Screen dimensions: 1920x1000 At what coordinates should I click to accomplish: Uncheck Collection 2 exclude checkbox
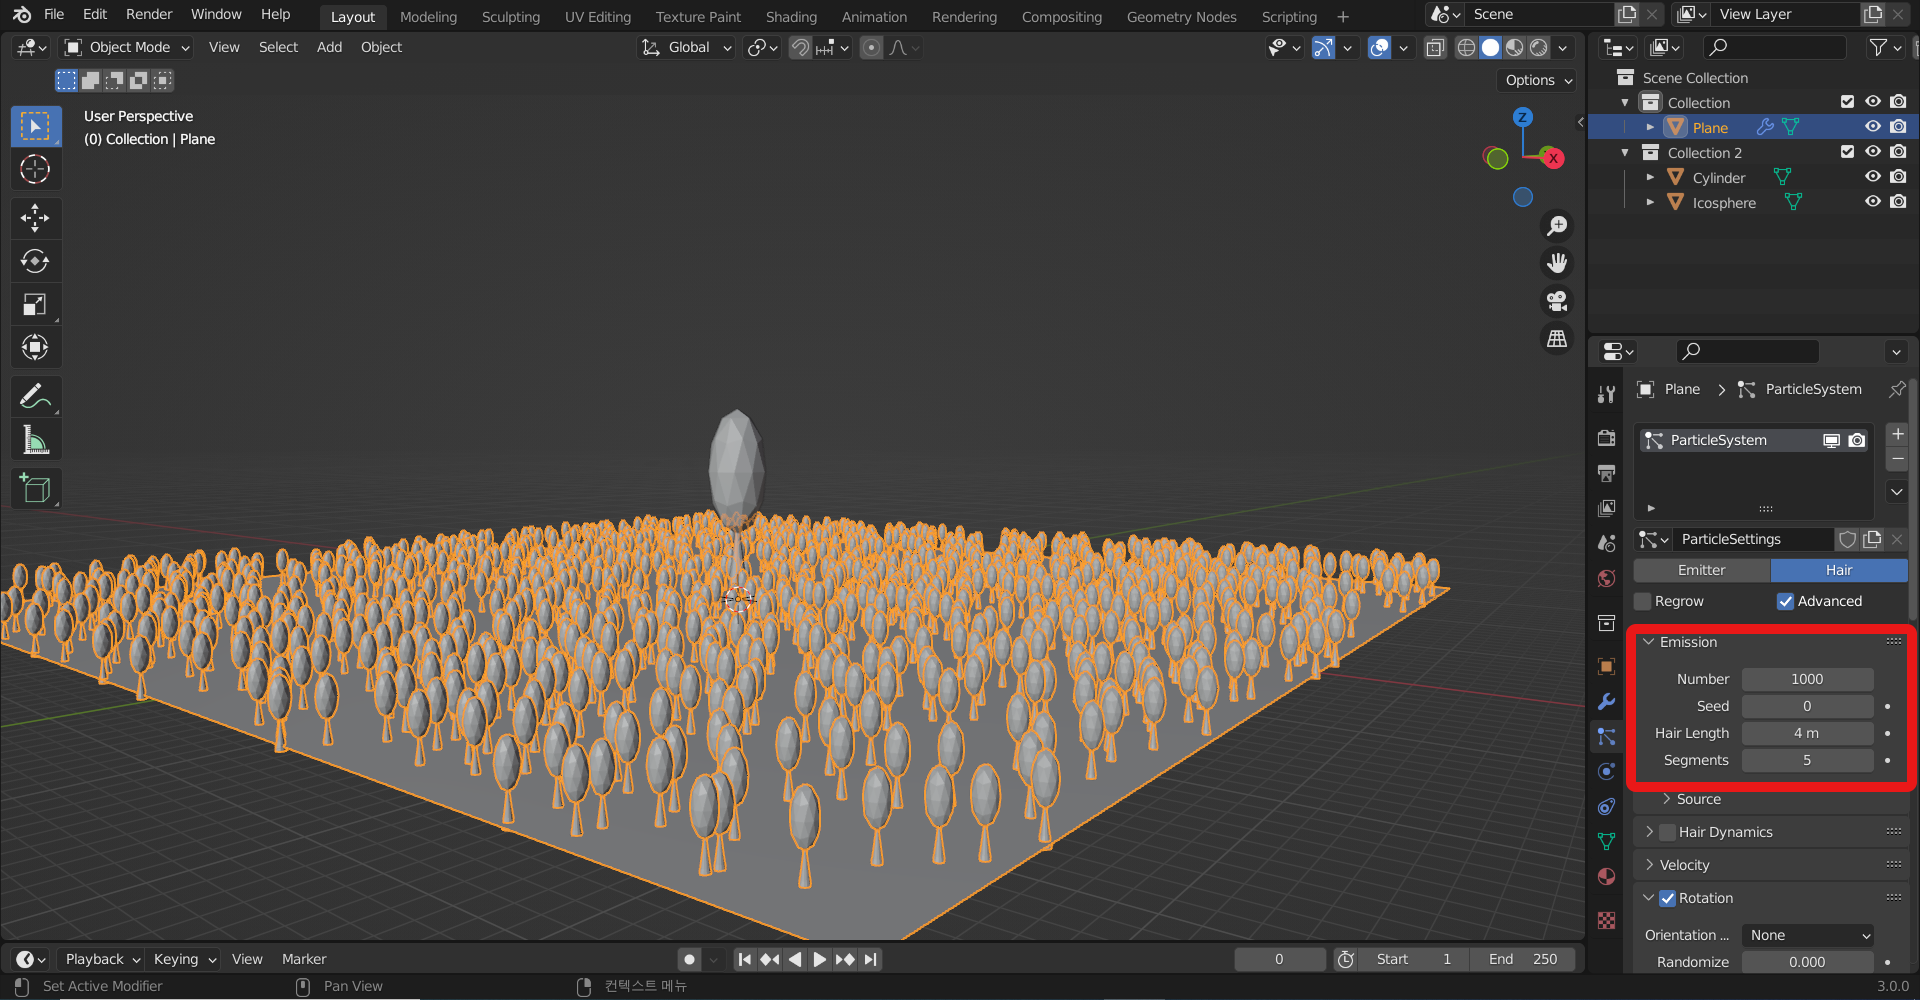(x=1847, y=152)
